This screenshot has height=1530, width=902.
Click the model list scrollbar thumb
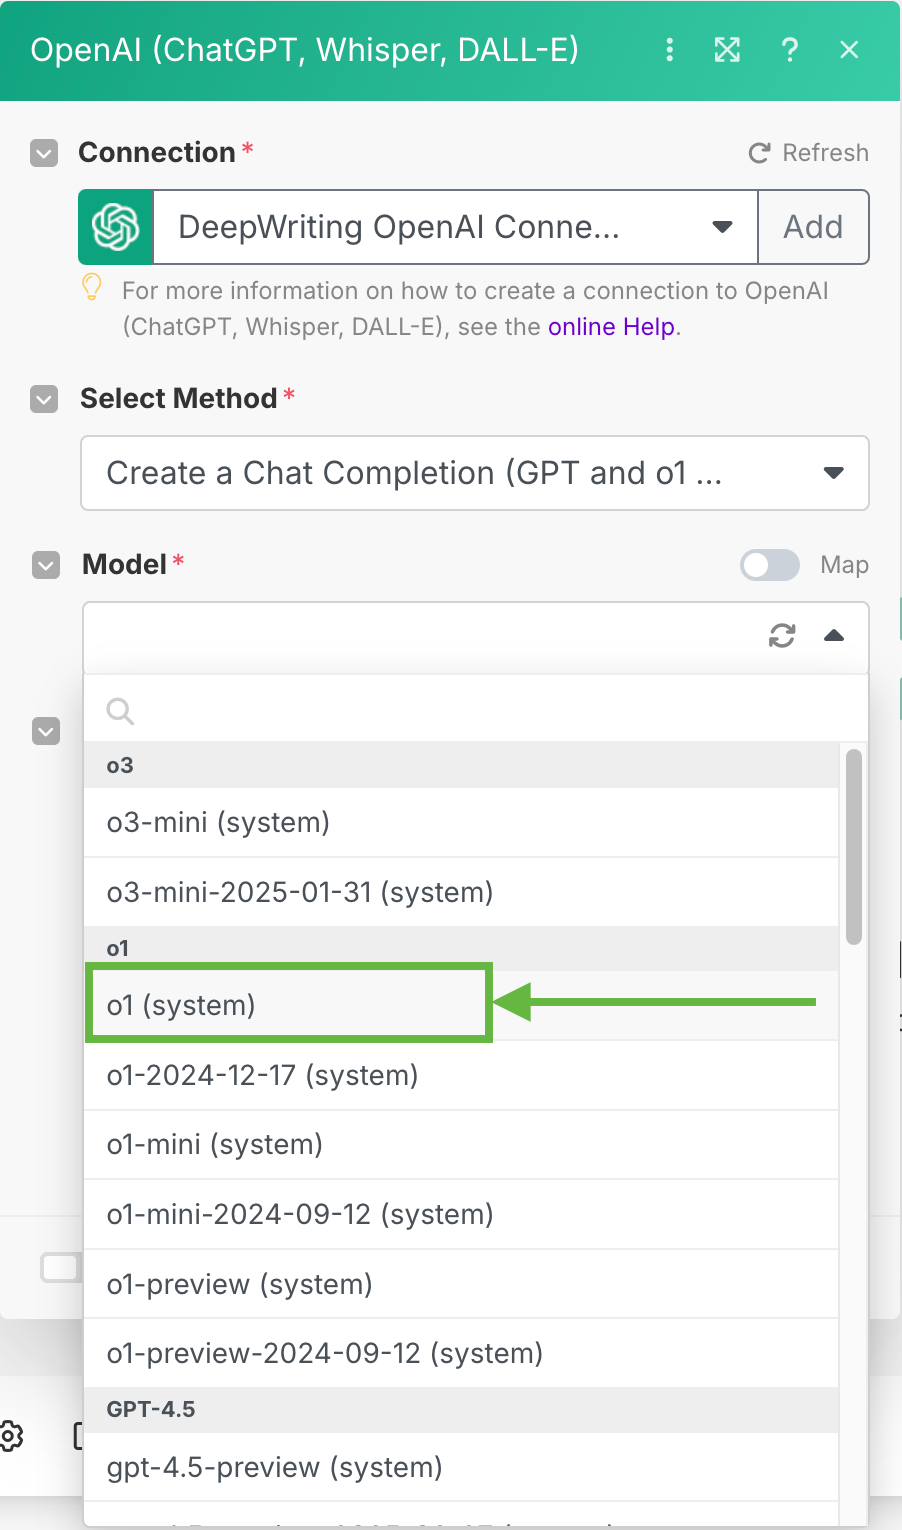coord(853,846)
